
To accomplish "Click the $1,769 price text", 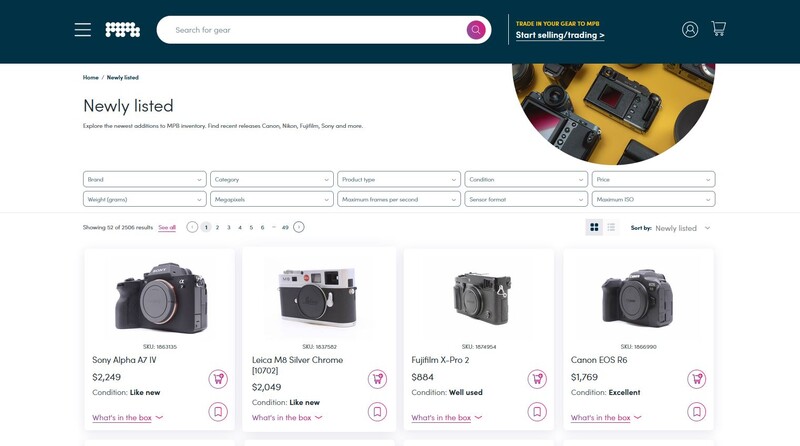I will click(x=584, y=377).
